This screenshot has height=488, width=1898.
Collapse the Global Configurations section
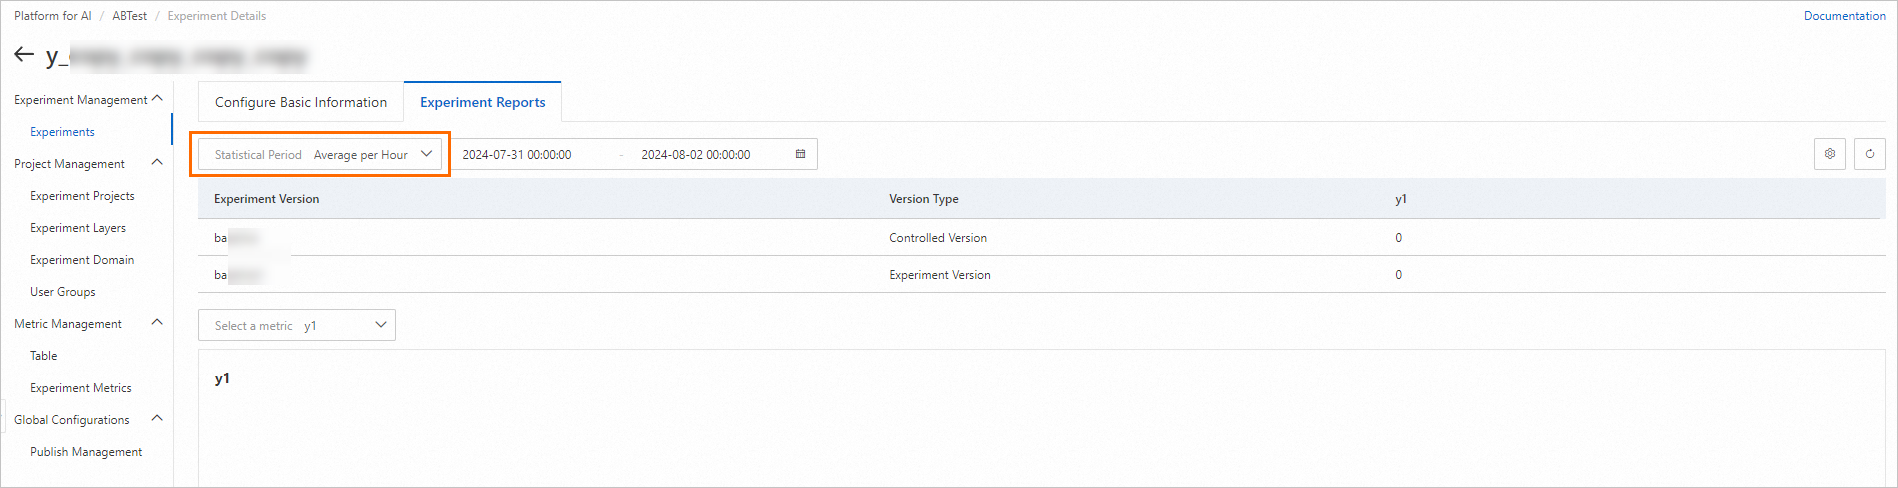pyautogui.click(x=157, y=419)
